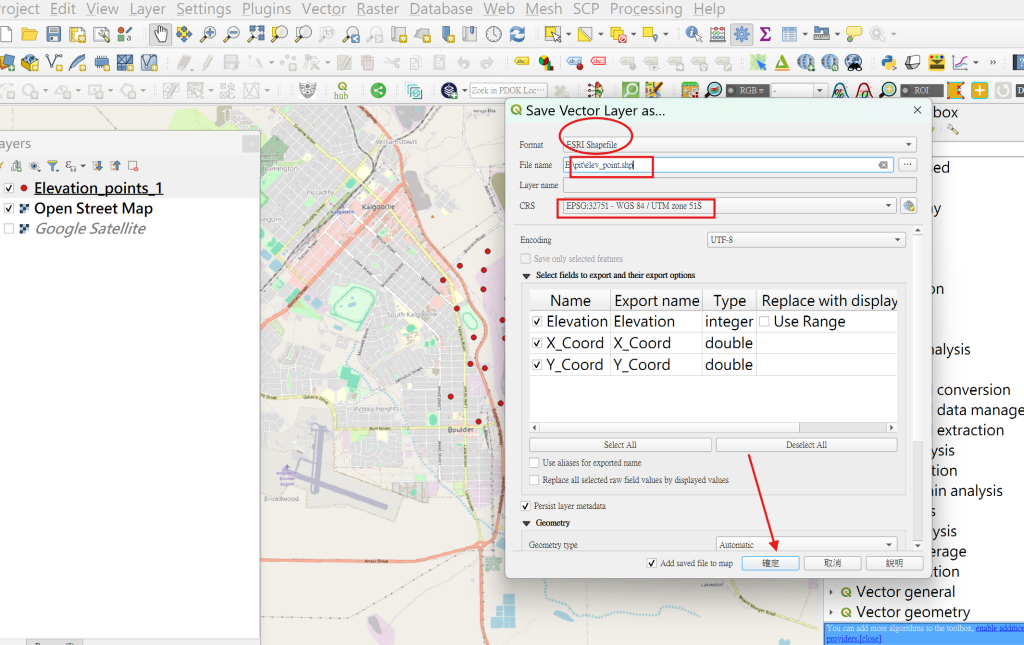
Task: Select the Measure Line ruler tool
Action: coord(822,34)
